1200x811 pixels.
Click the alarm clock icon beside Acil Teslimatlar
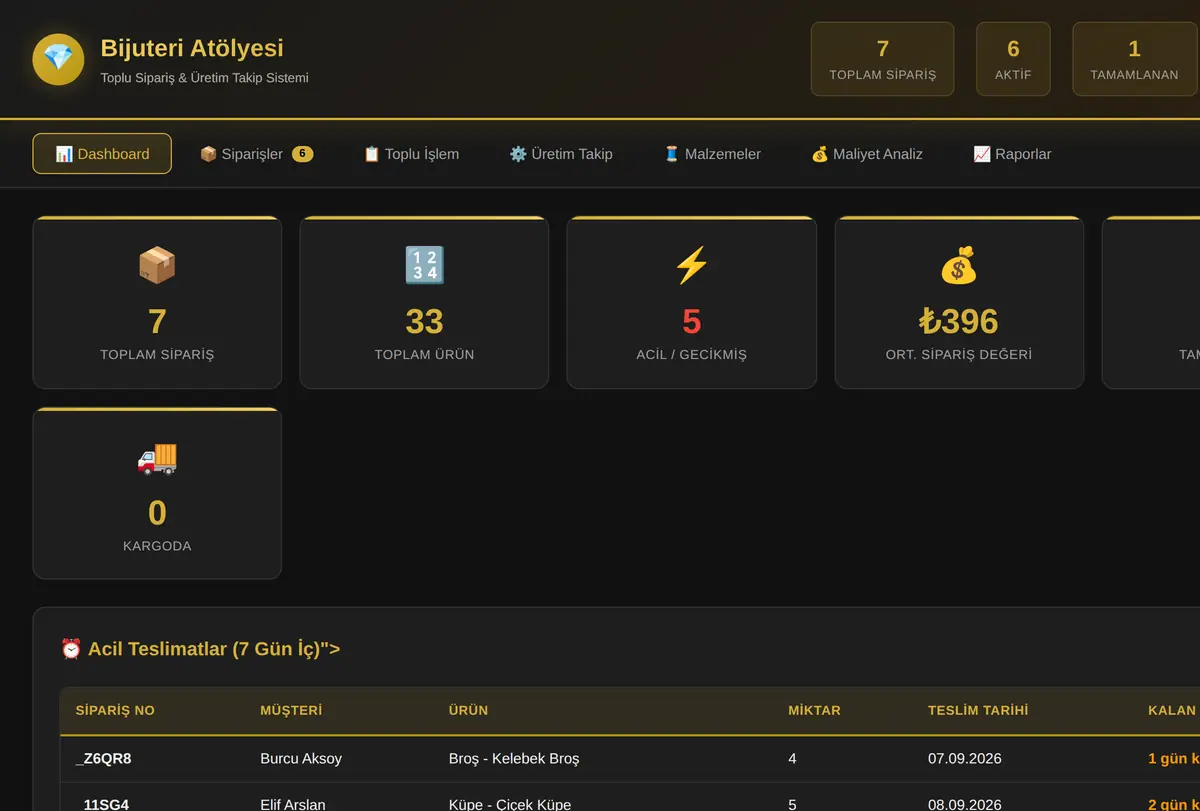(x=71, y=649)
